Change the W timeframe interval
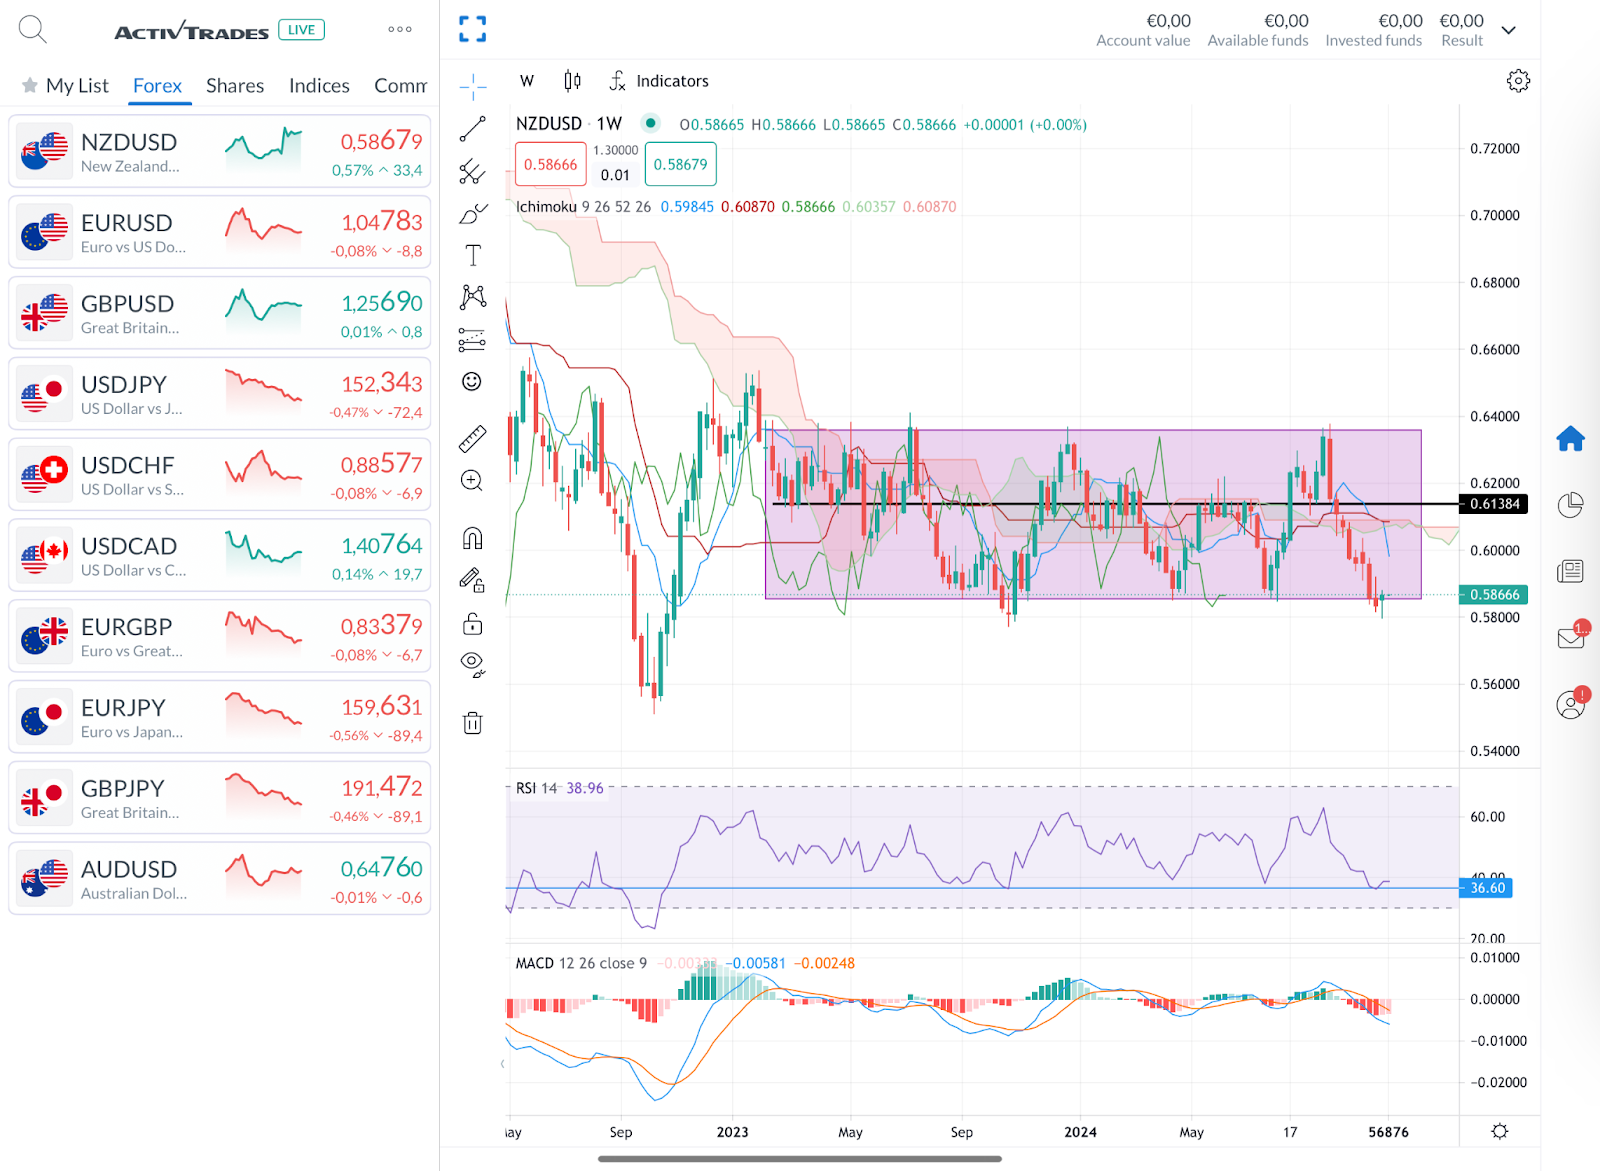The image size is (1600, 1171). tap(527, 81)
